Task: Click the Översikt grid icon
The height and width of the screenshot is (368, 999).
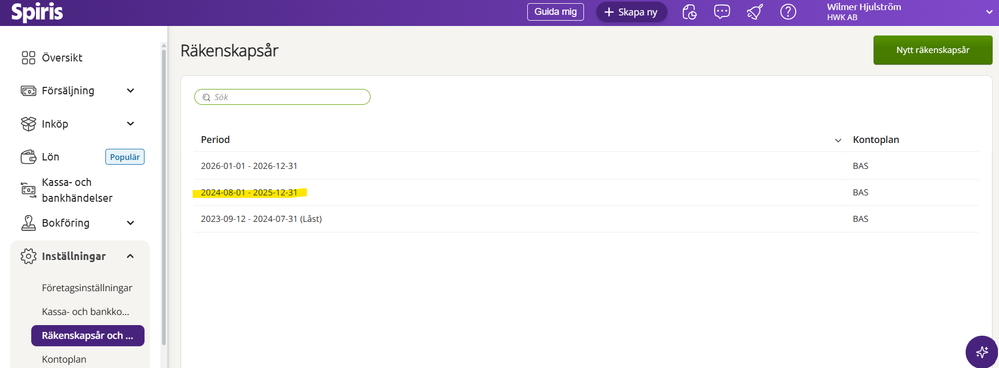Action: coord(28,58)
